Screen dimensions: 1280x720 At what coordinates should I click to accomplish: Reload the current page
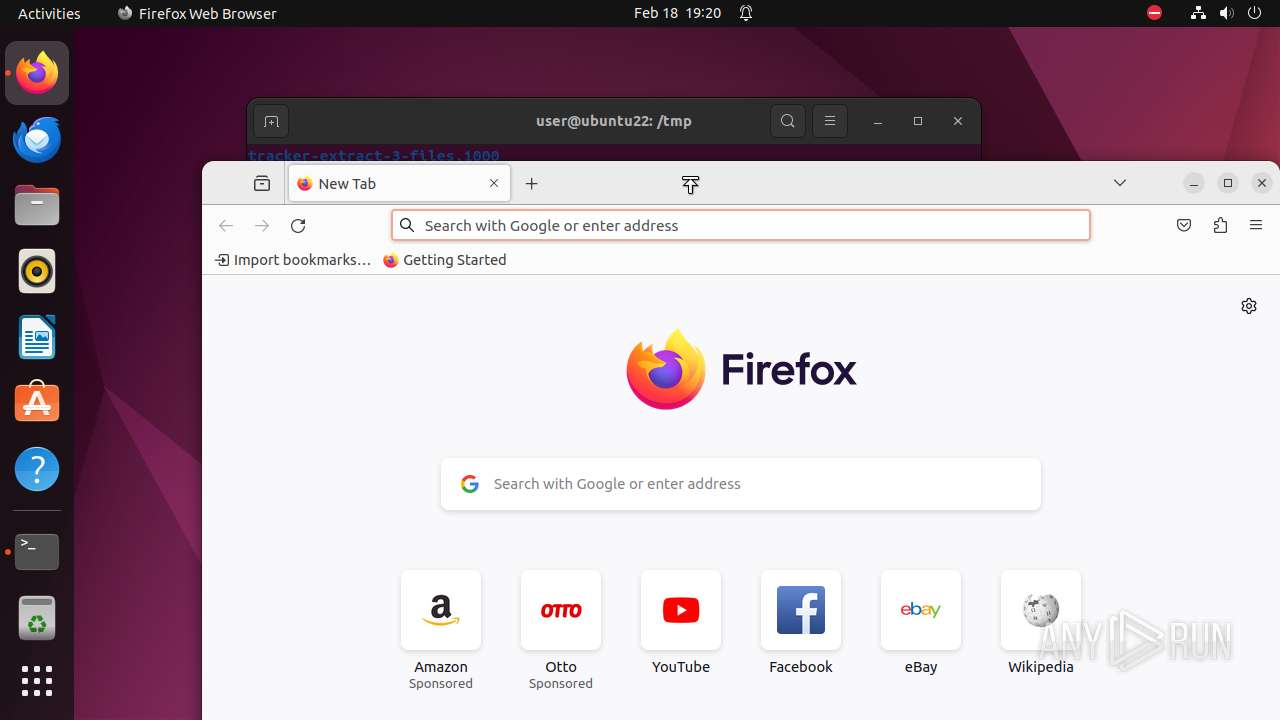click(298, 226)
